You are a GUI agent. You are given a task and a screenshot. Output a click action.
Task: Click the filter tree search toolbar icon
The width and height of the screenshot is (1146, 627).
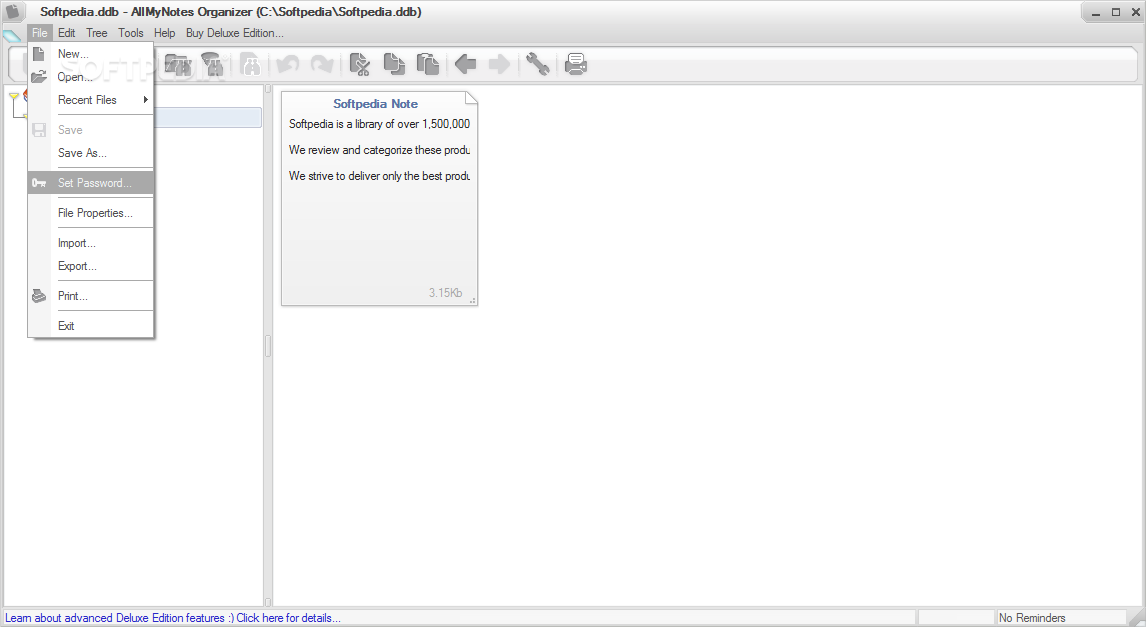pyautogui.click(x=213, y=64)
